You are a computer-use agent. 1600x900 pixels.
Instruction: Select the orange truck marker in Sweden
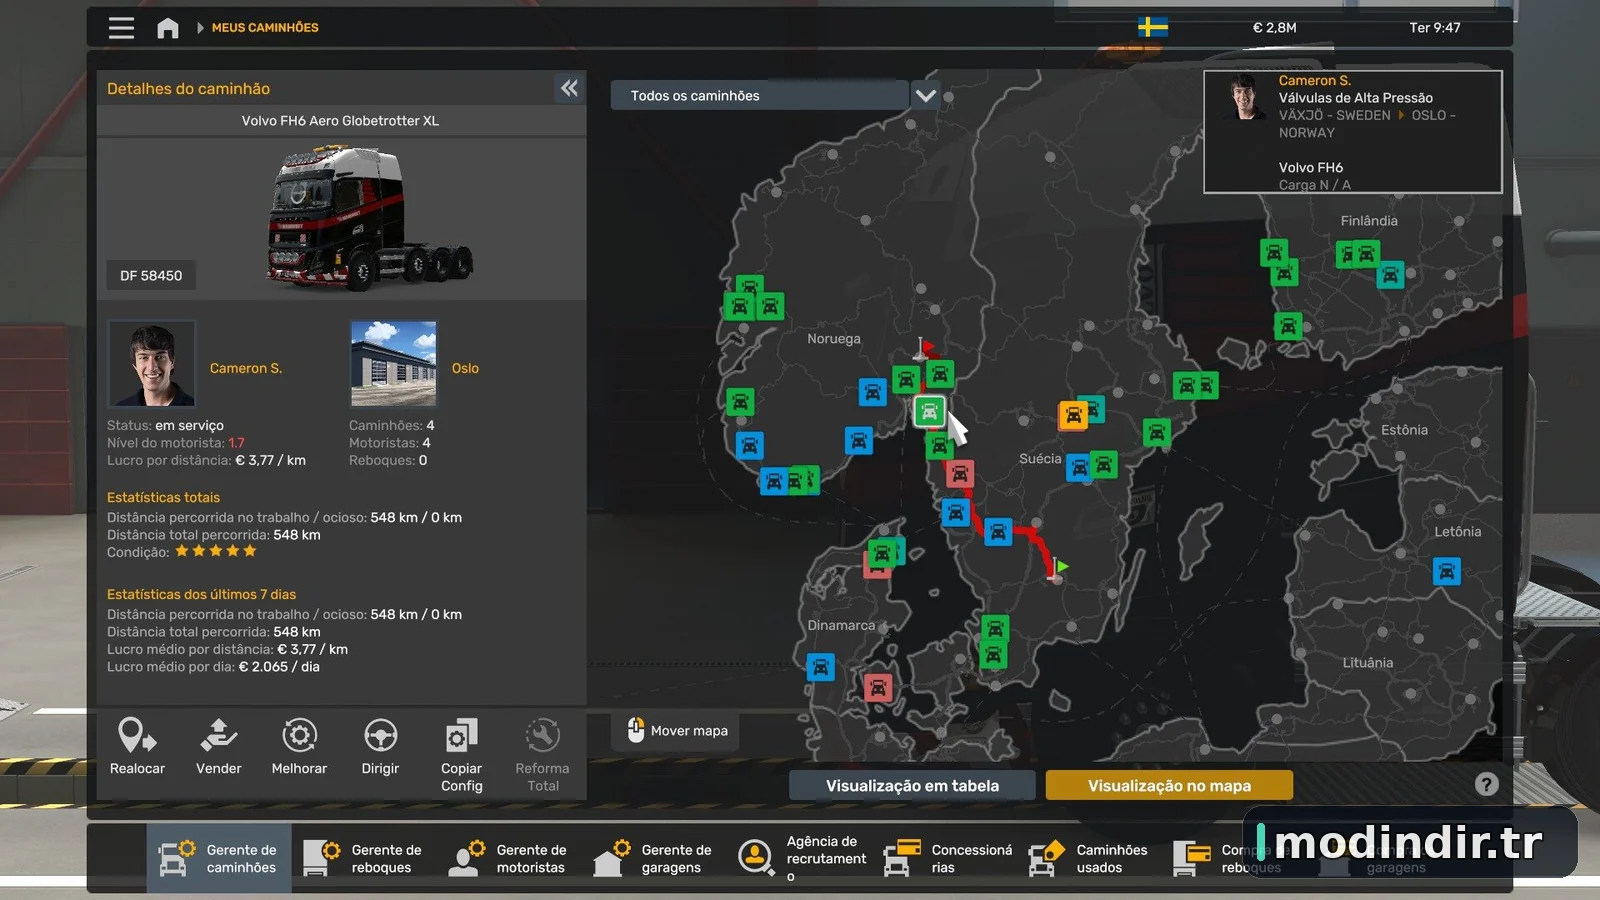[1072, 415]
